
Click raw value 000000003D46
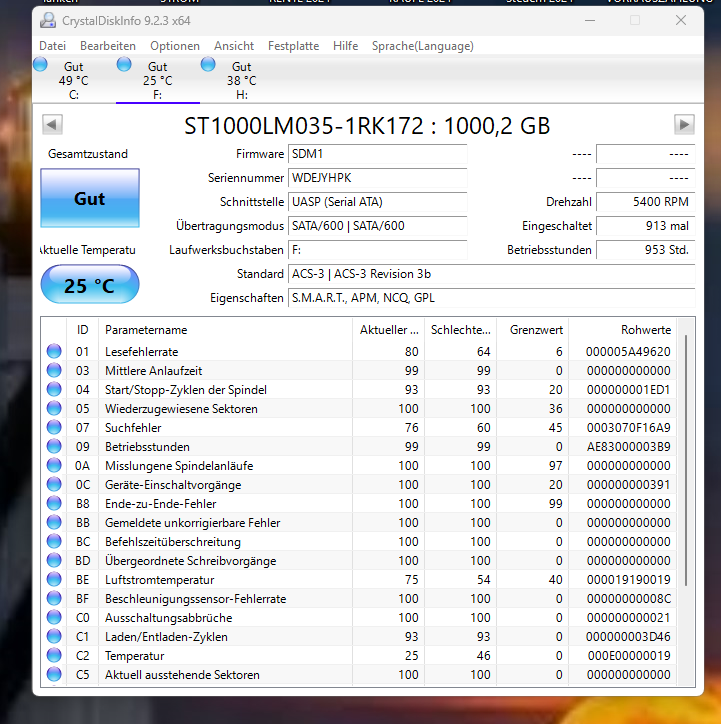(x=628, y=637)
